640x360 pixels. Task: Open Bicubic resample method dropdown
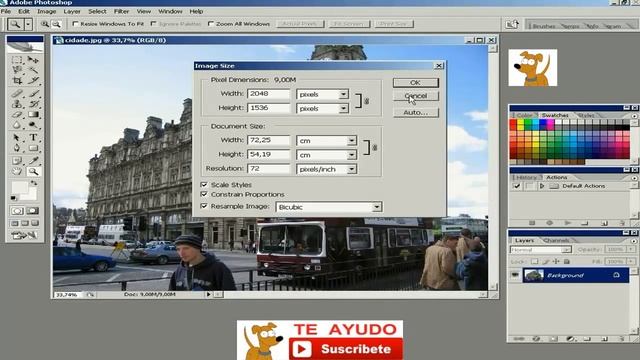point(377,207)
